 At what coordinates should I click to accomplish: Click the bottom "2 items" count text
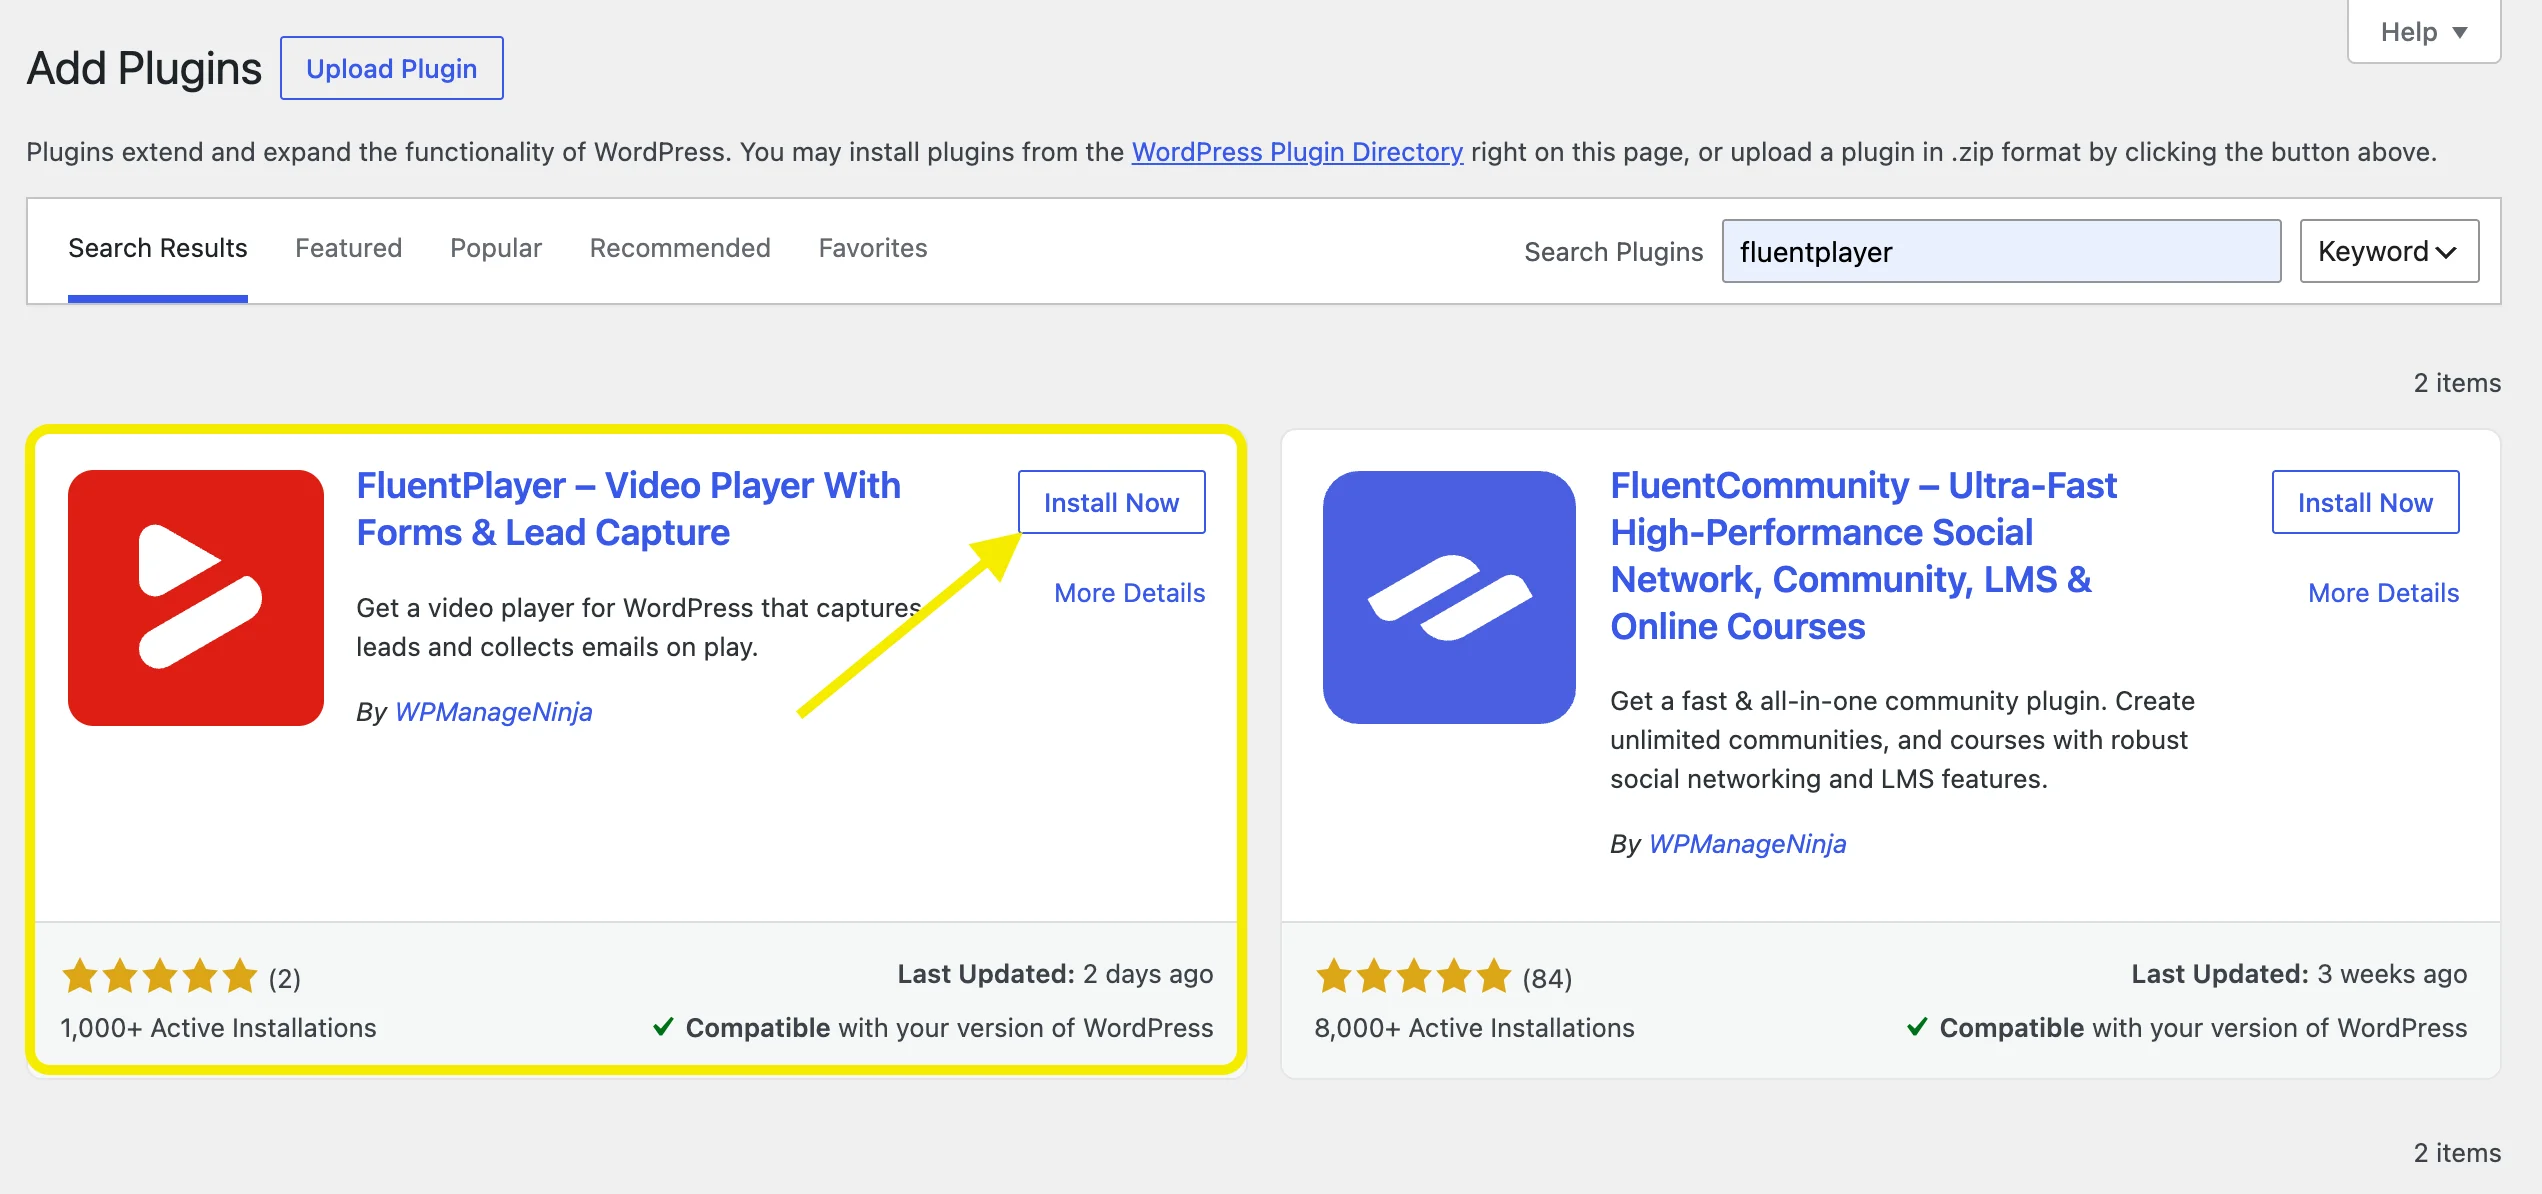pos(2457,1153)
